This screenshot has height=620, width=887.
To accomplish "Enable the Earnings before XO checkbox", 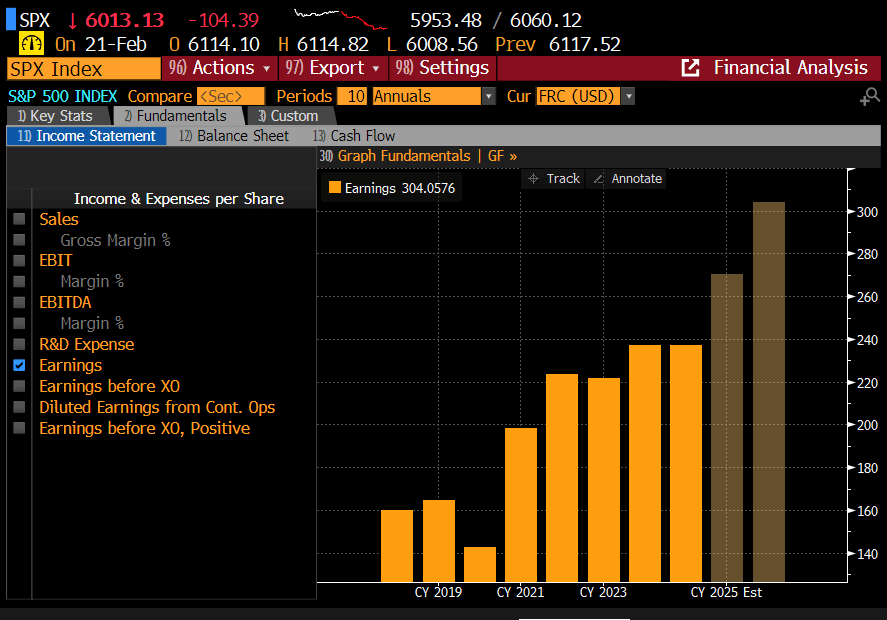I will coord(19,386).
